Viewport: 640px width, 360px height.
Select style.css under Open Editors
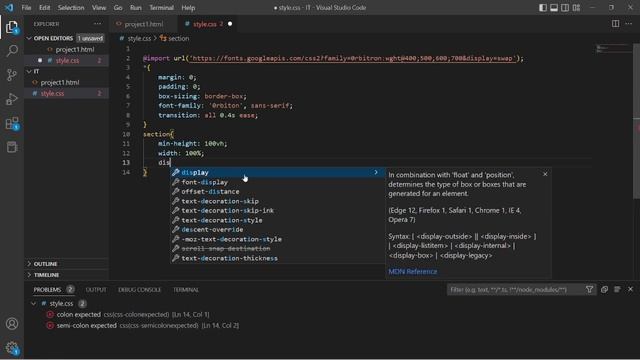[67, 60]
